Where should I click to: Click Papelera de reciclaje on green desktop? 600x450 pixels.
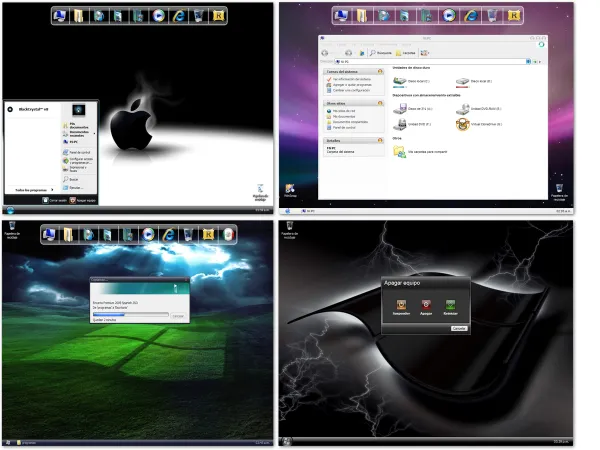pos(12,230)
